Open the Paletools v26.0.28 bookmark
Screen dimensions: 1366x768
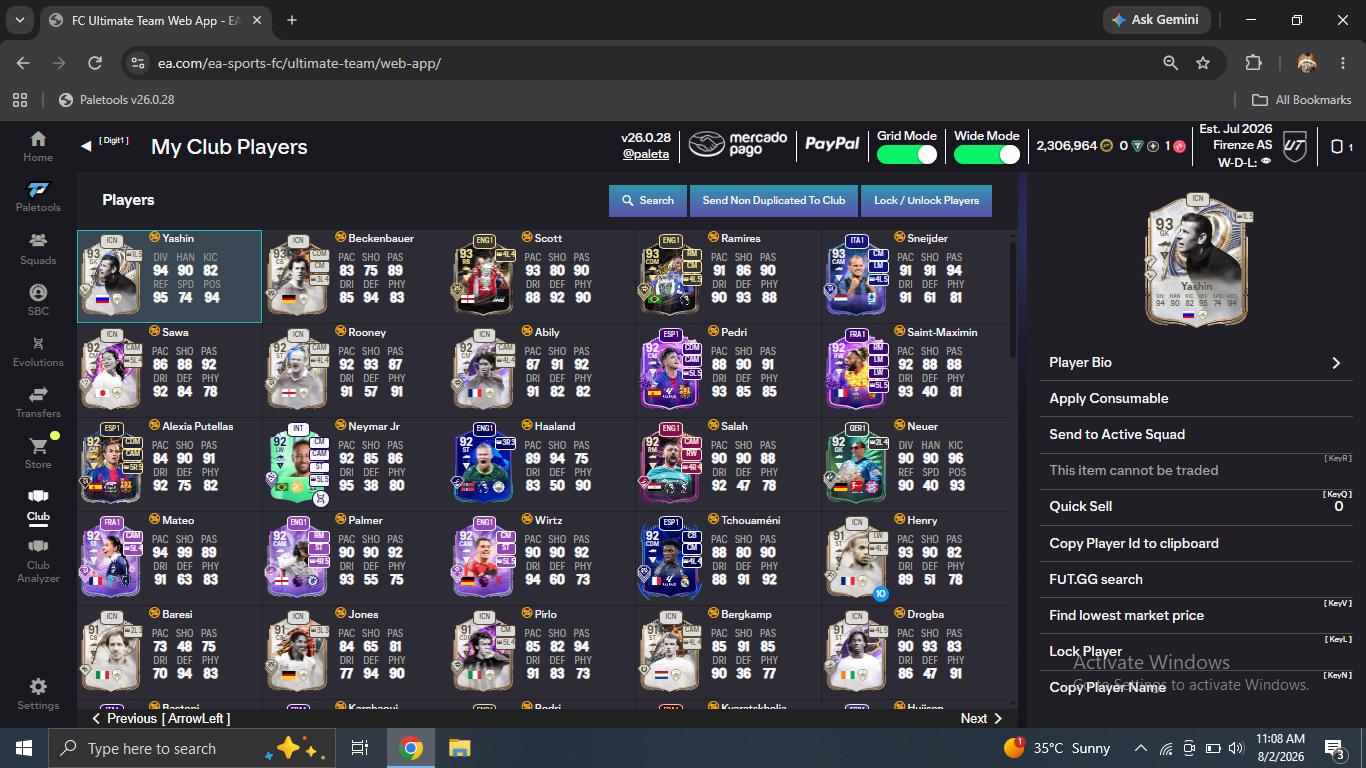(117, 100)
